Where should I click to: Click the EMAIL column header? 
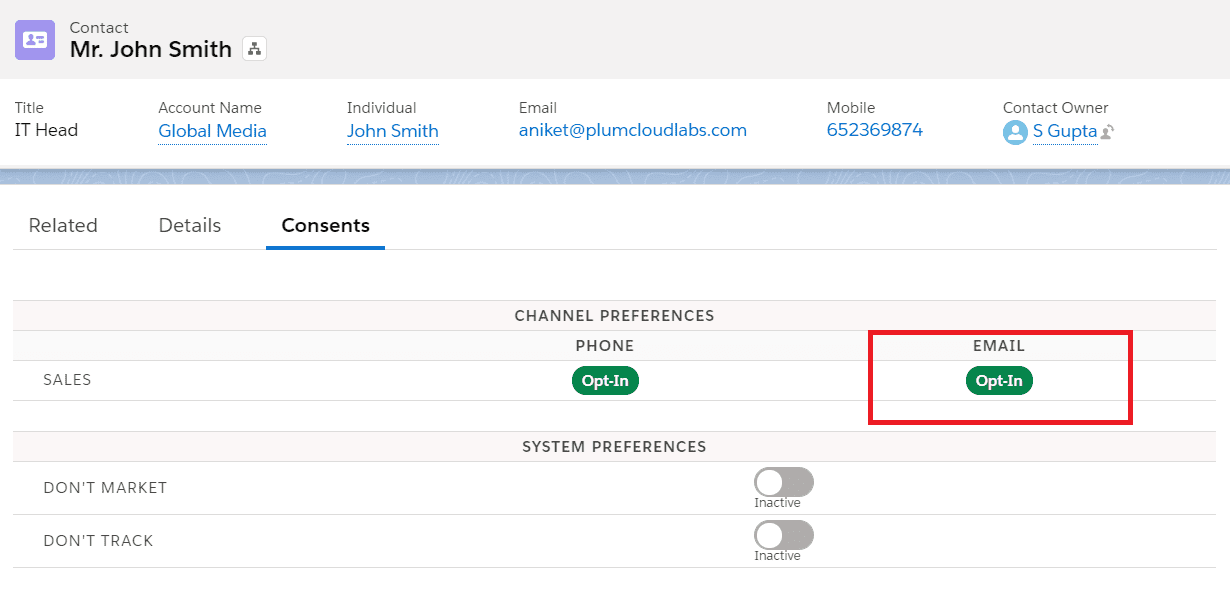pos(999,346)
